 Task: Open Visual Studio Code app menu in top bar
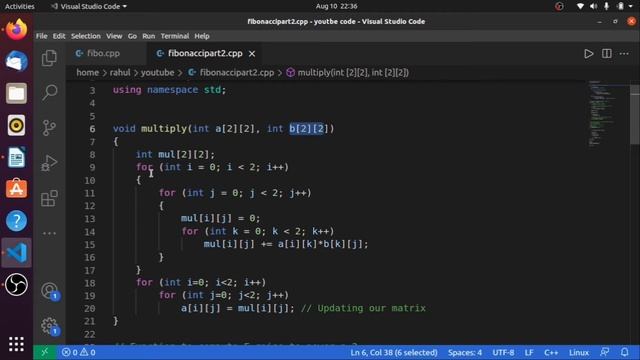click(89, 6)
